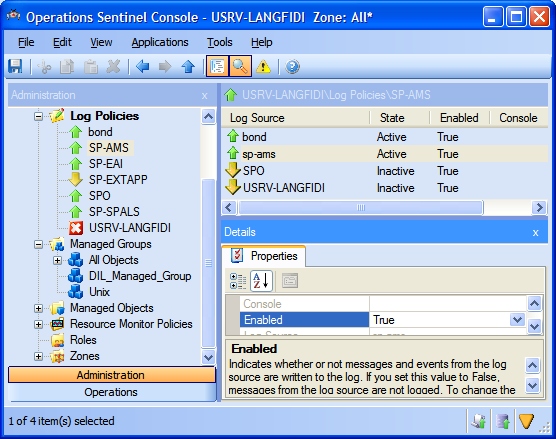Expand the Managed Objects tree node

click(x=38, y=308)
